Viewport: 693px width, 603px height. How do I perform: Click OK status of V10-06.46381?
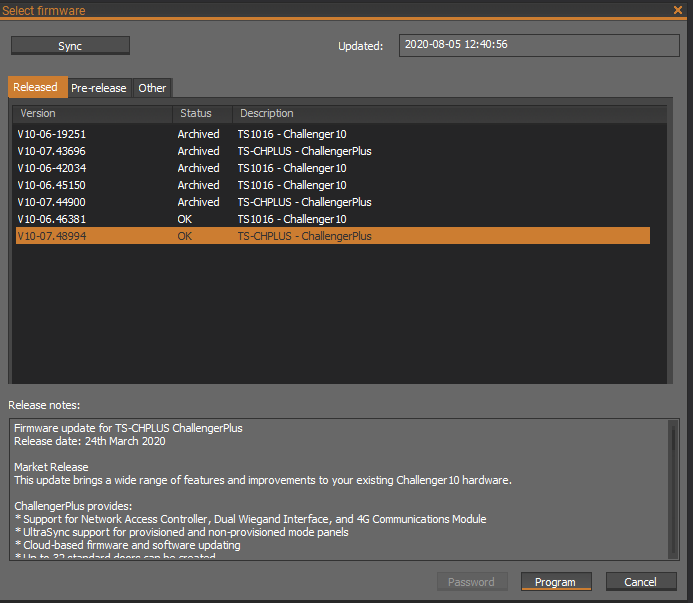(185, 219)
